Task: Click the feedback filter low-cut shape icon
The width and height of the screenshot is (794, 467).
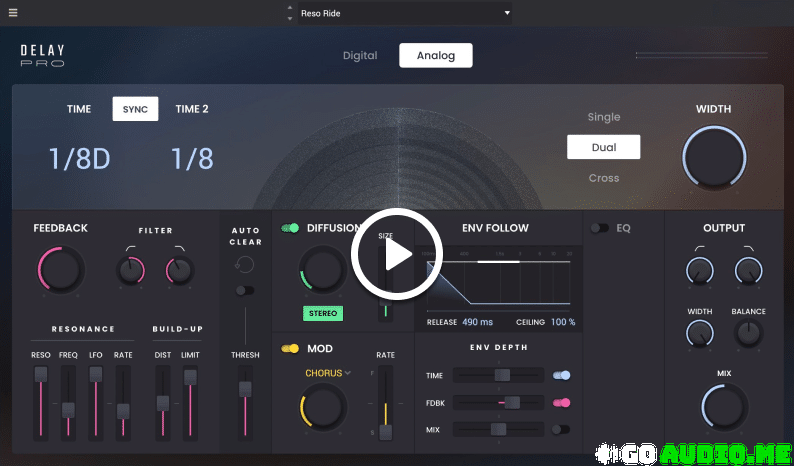Action: point(131,248)
